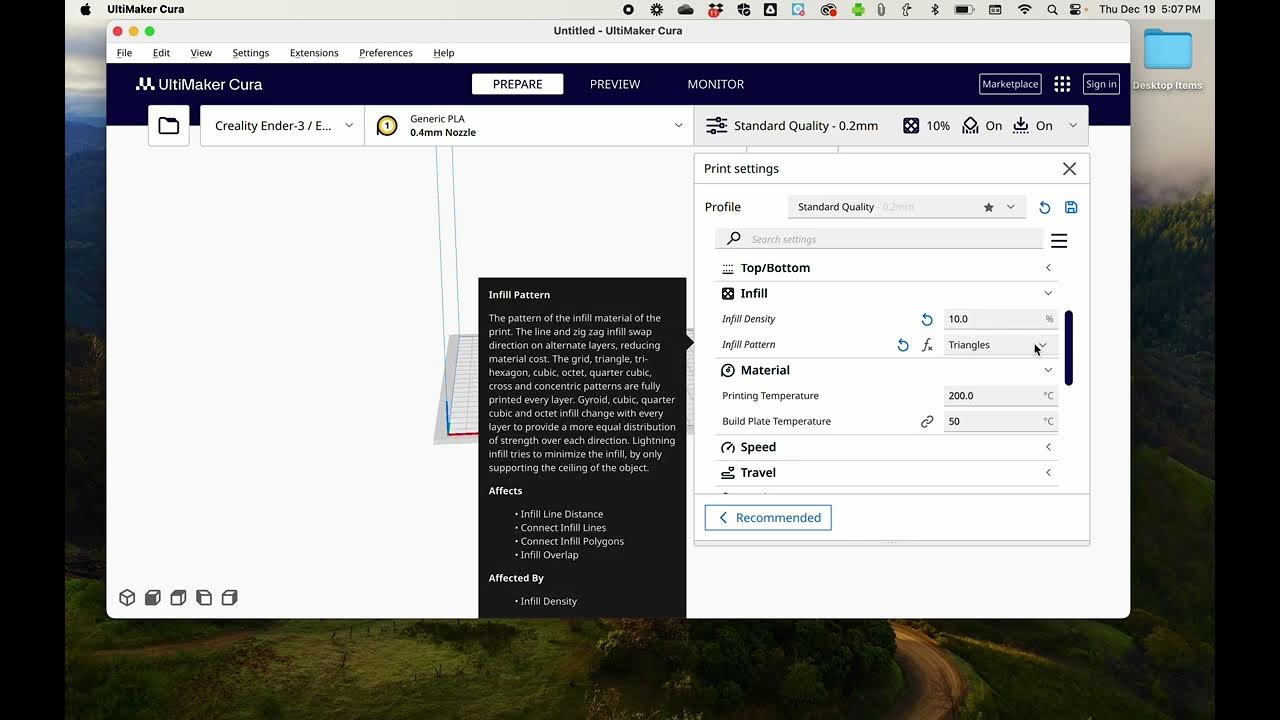Open the File menu
This screenshot has width=1280, height=720.
(x=124, y=53)
